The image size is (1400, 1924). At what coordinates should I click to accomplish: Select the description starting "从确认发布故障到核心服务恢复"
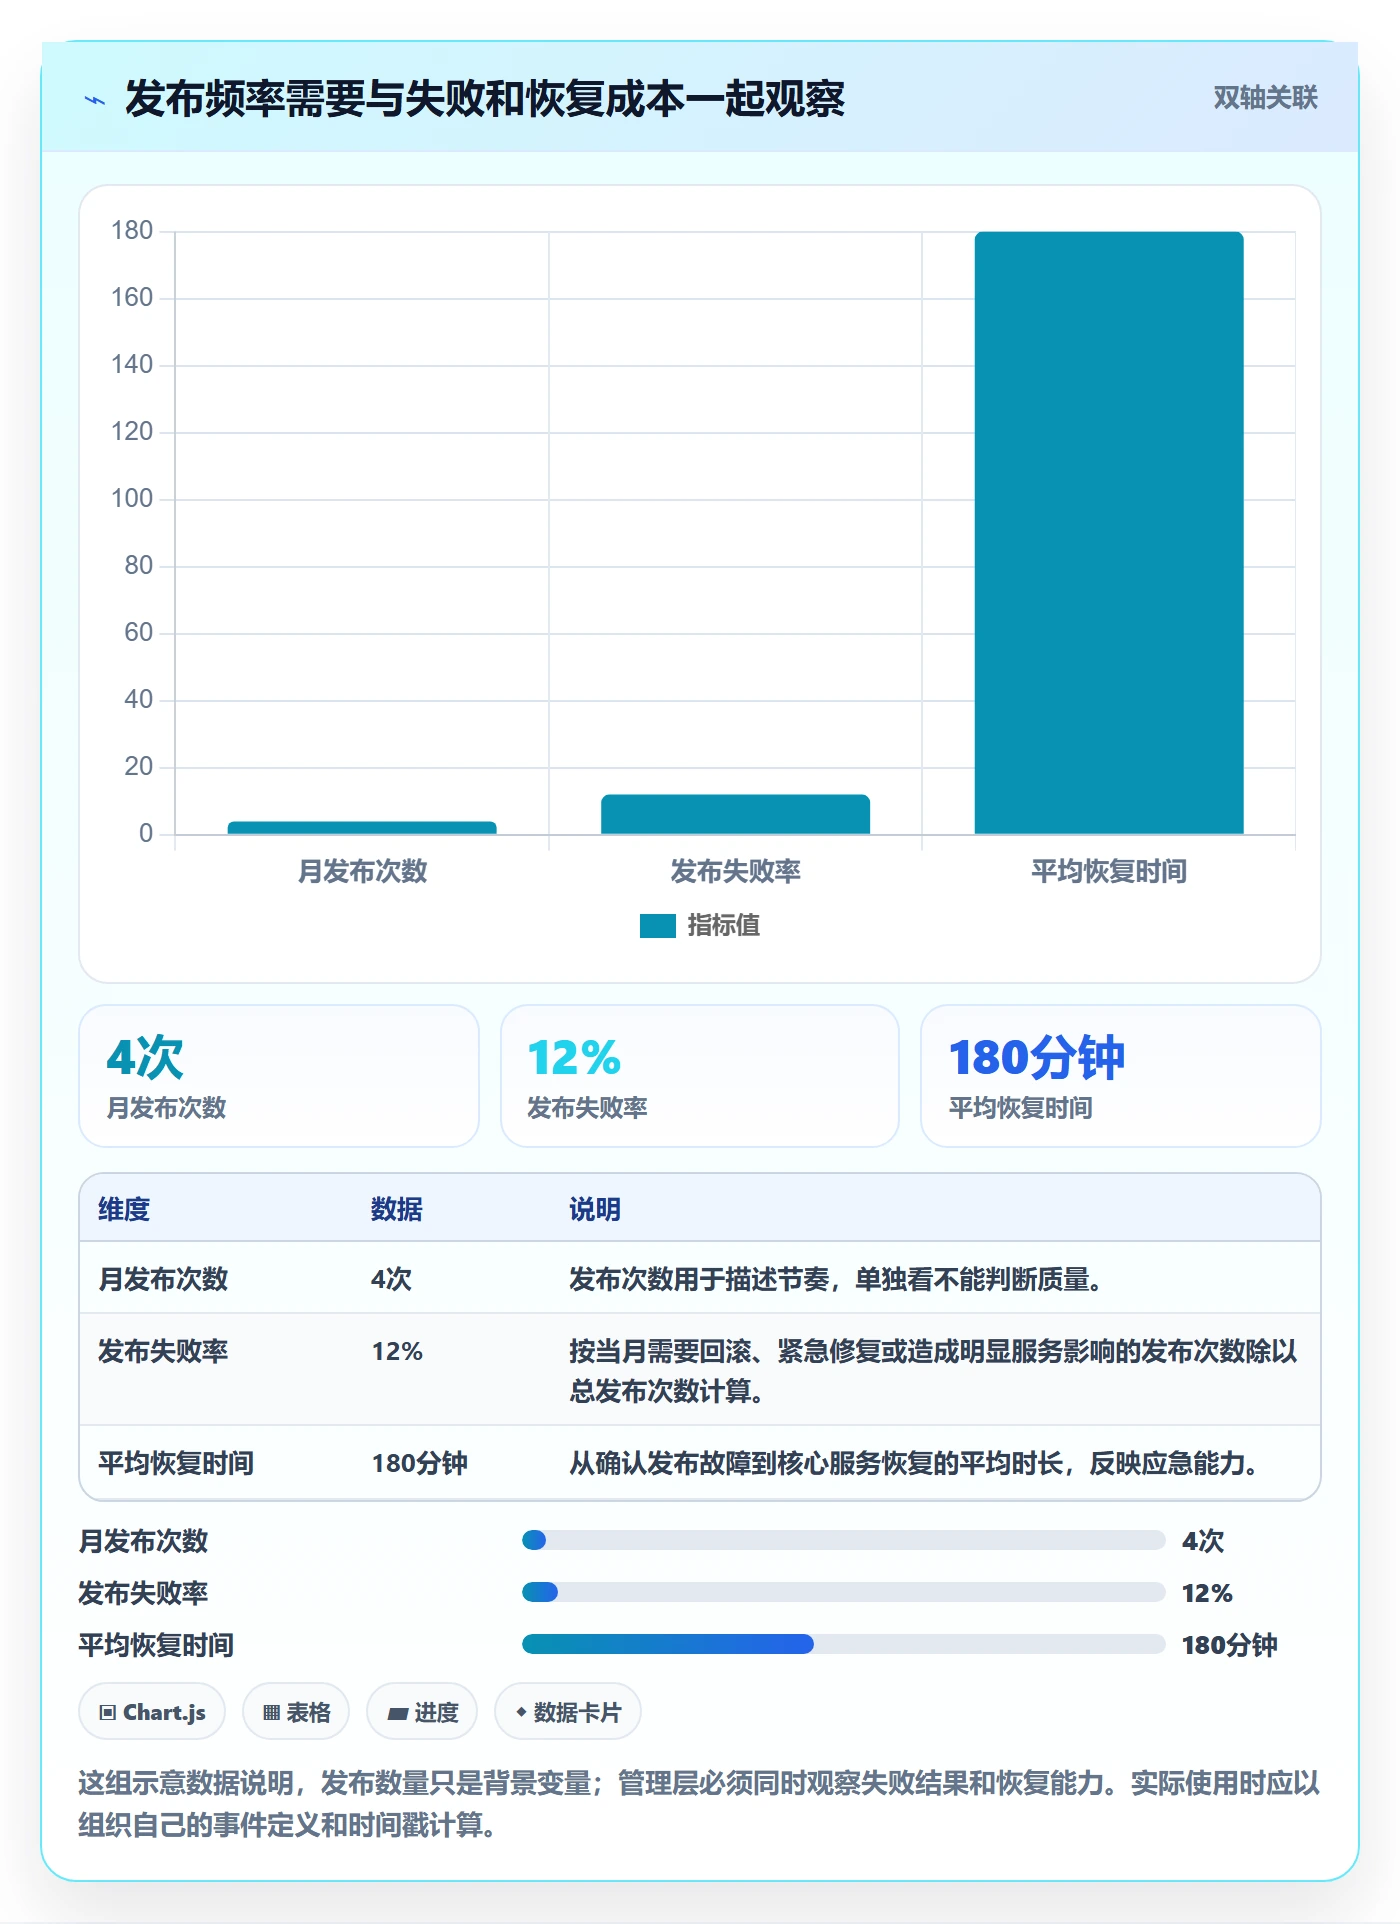pos(915,1463)
